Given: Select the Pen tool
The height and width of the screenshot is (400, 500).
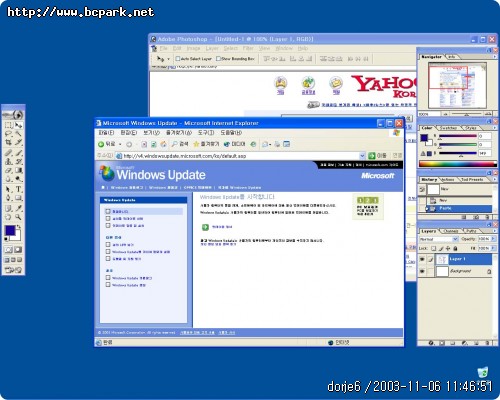Looking at the screenshot, I should [x=8, y=198].
